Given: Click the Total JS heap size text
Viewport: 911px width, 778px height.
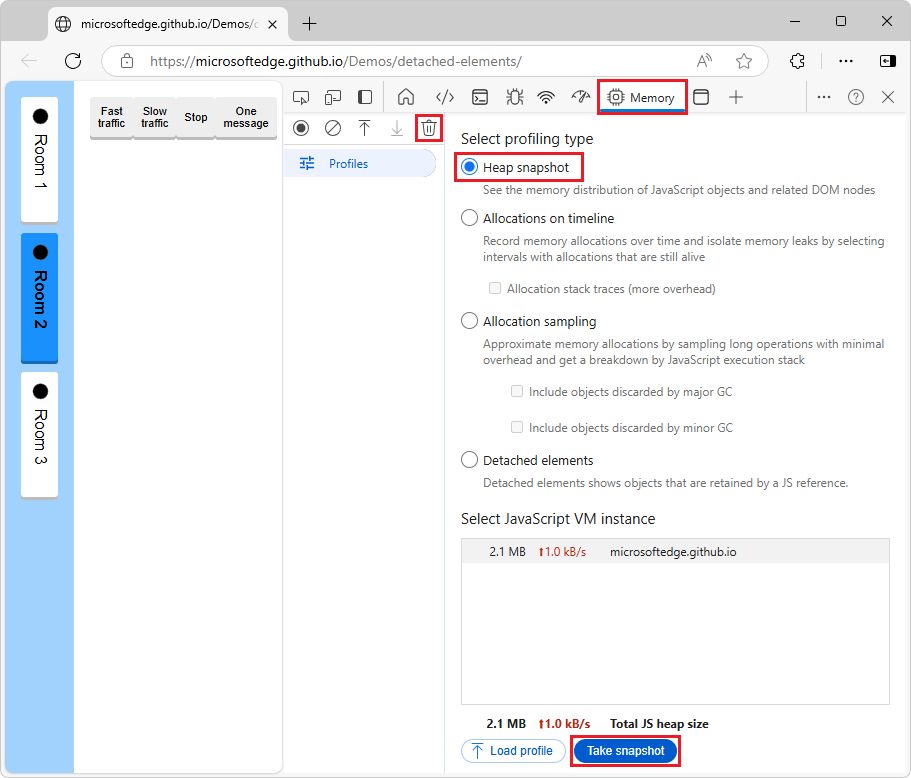Looking at the screenshot, I should (659, 724).
